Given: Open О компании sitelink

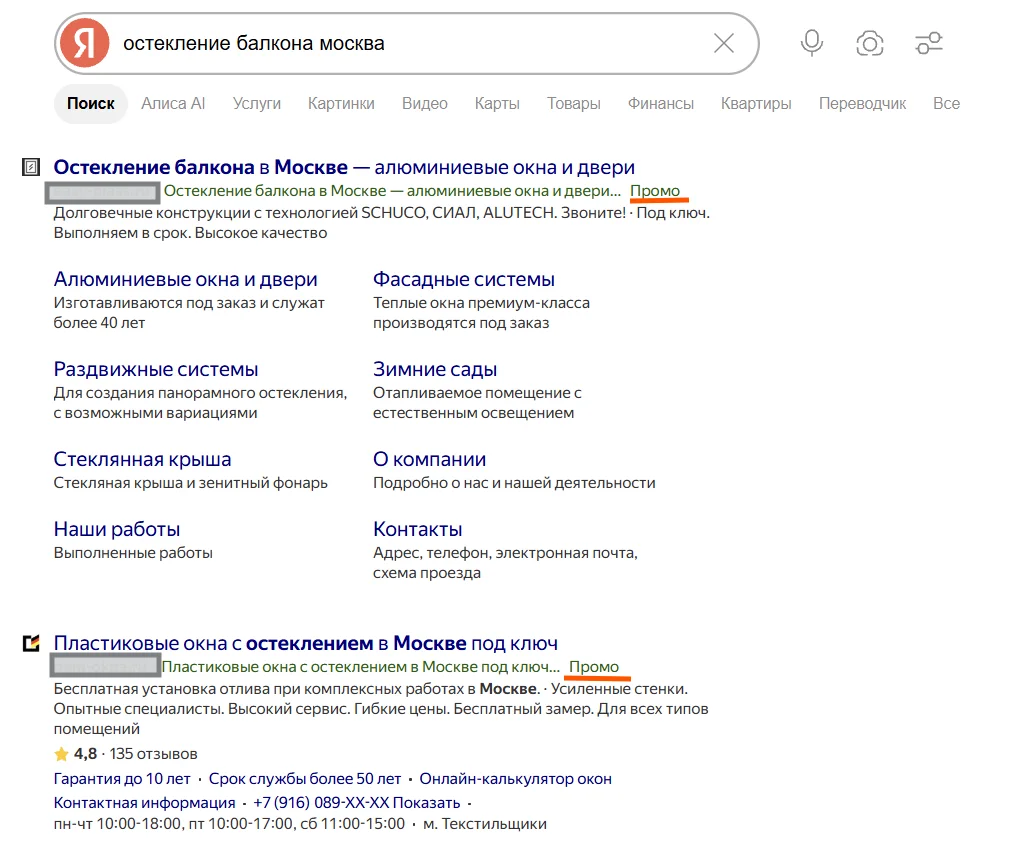Looking at the screenshot, I should tap(429, 459).
